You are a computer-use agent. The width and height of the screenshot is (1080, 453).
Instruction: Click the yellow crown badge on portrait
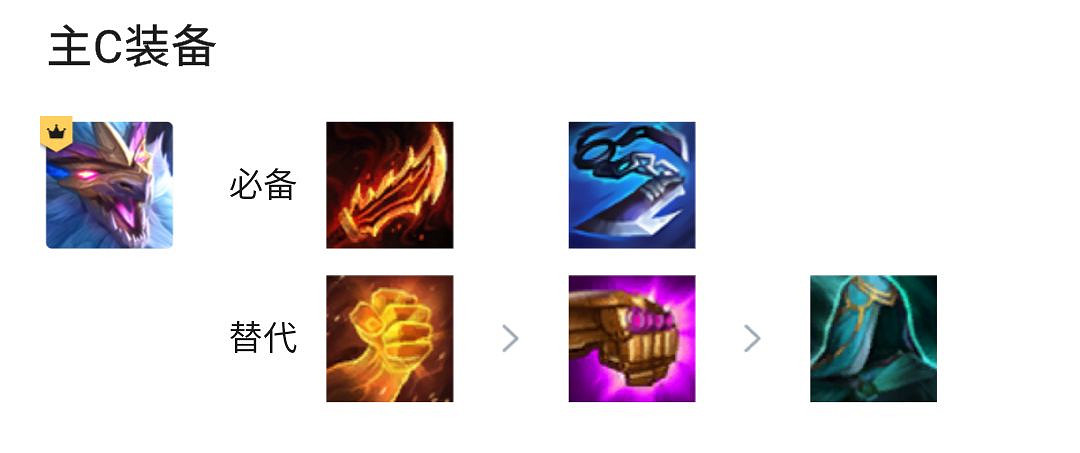point(56,132)
